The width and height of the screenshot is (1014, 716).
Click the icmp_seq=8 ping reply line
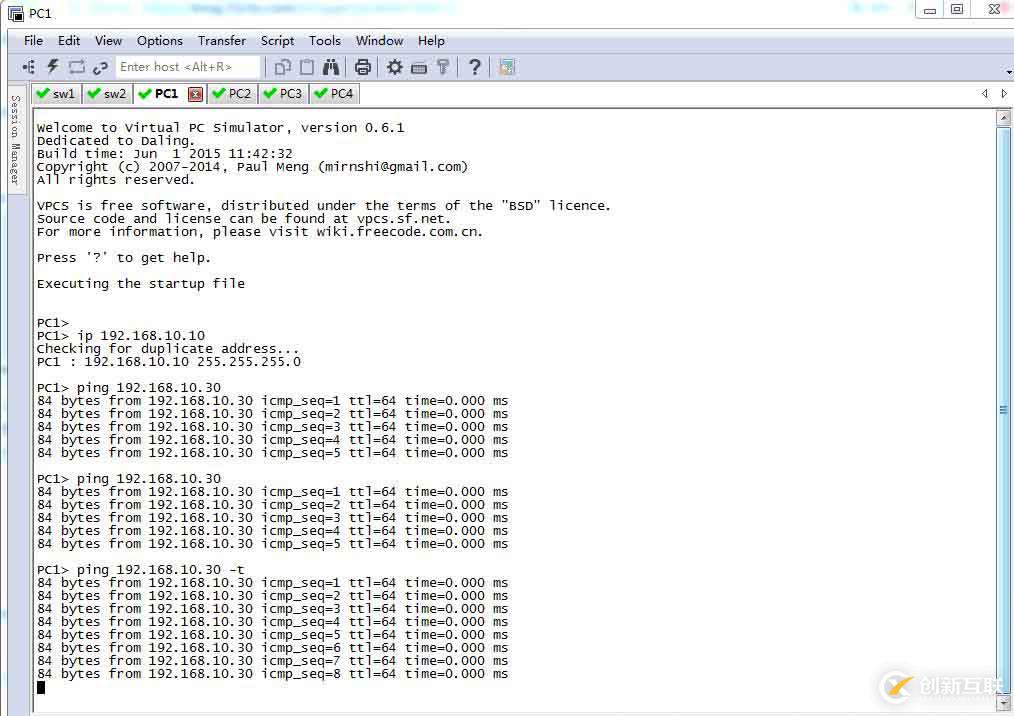tap(272, 674)
